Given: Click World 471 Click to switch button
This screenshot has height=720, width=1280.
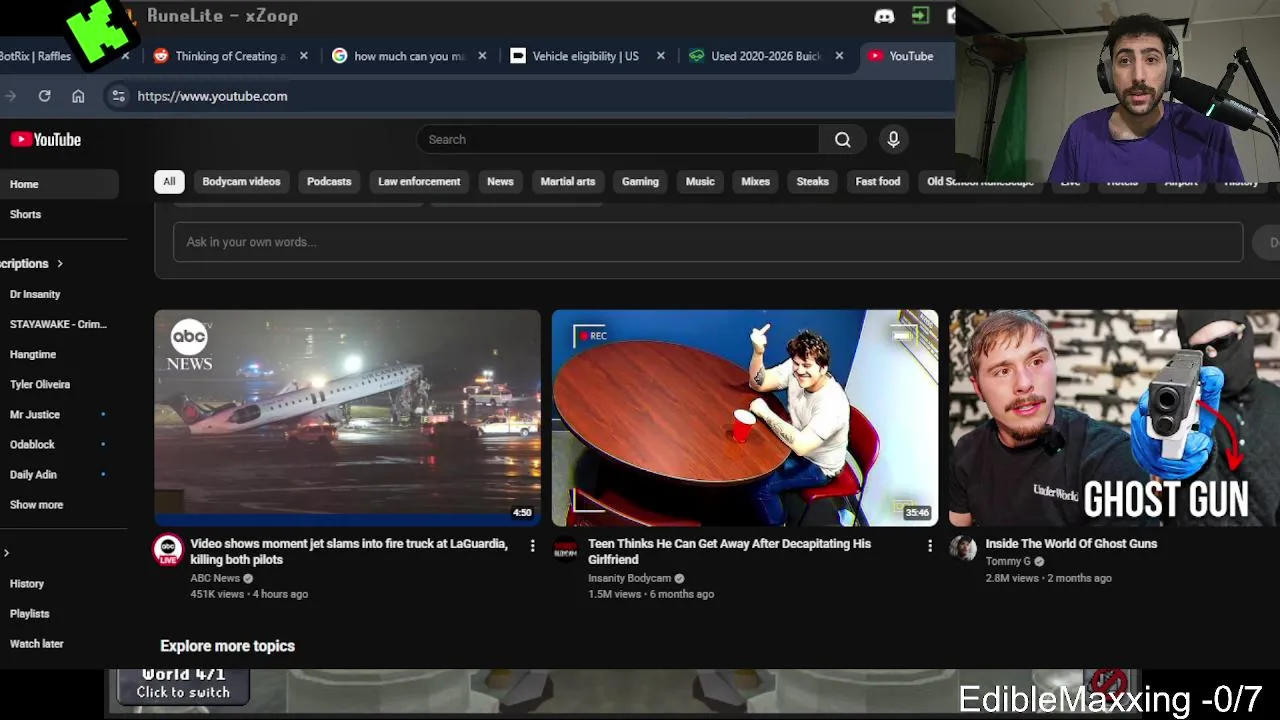Looking at the screenshot, I should (x=183, y=684).
